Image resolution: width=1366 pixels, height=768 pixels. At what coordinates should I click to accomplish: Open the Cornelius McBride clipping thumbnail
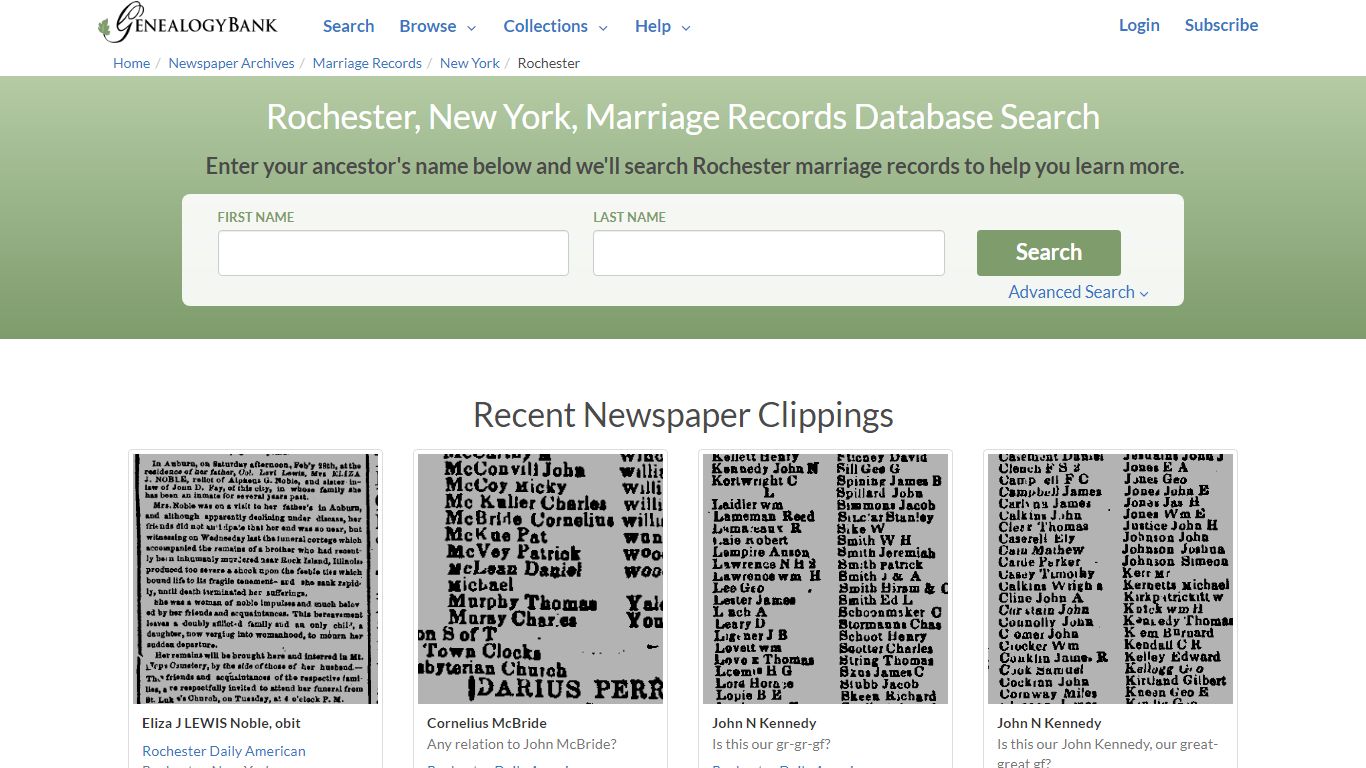click(x=540, y=579)
